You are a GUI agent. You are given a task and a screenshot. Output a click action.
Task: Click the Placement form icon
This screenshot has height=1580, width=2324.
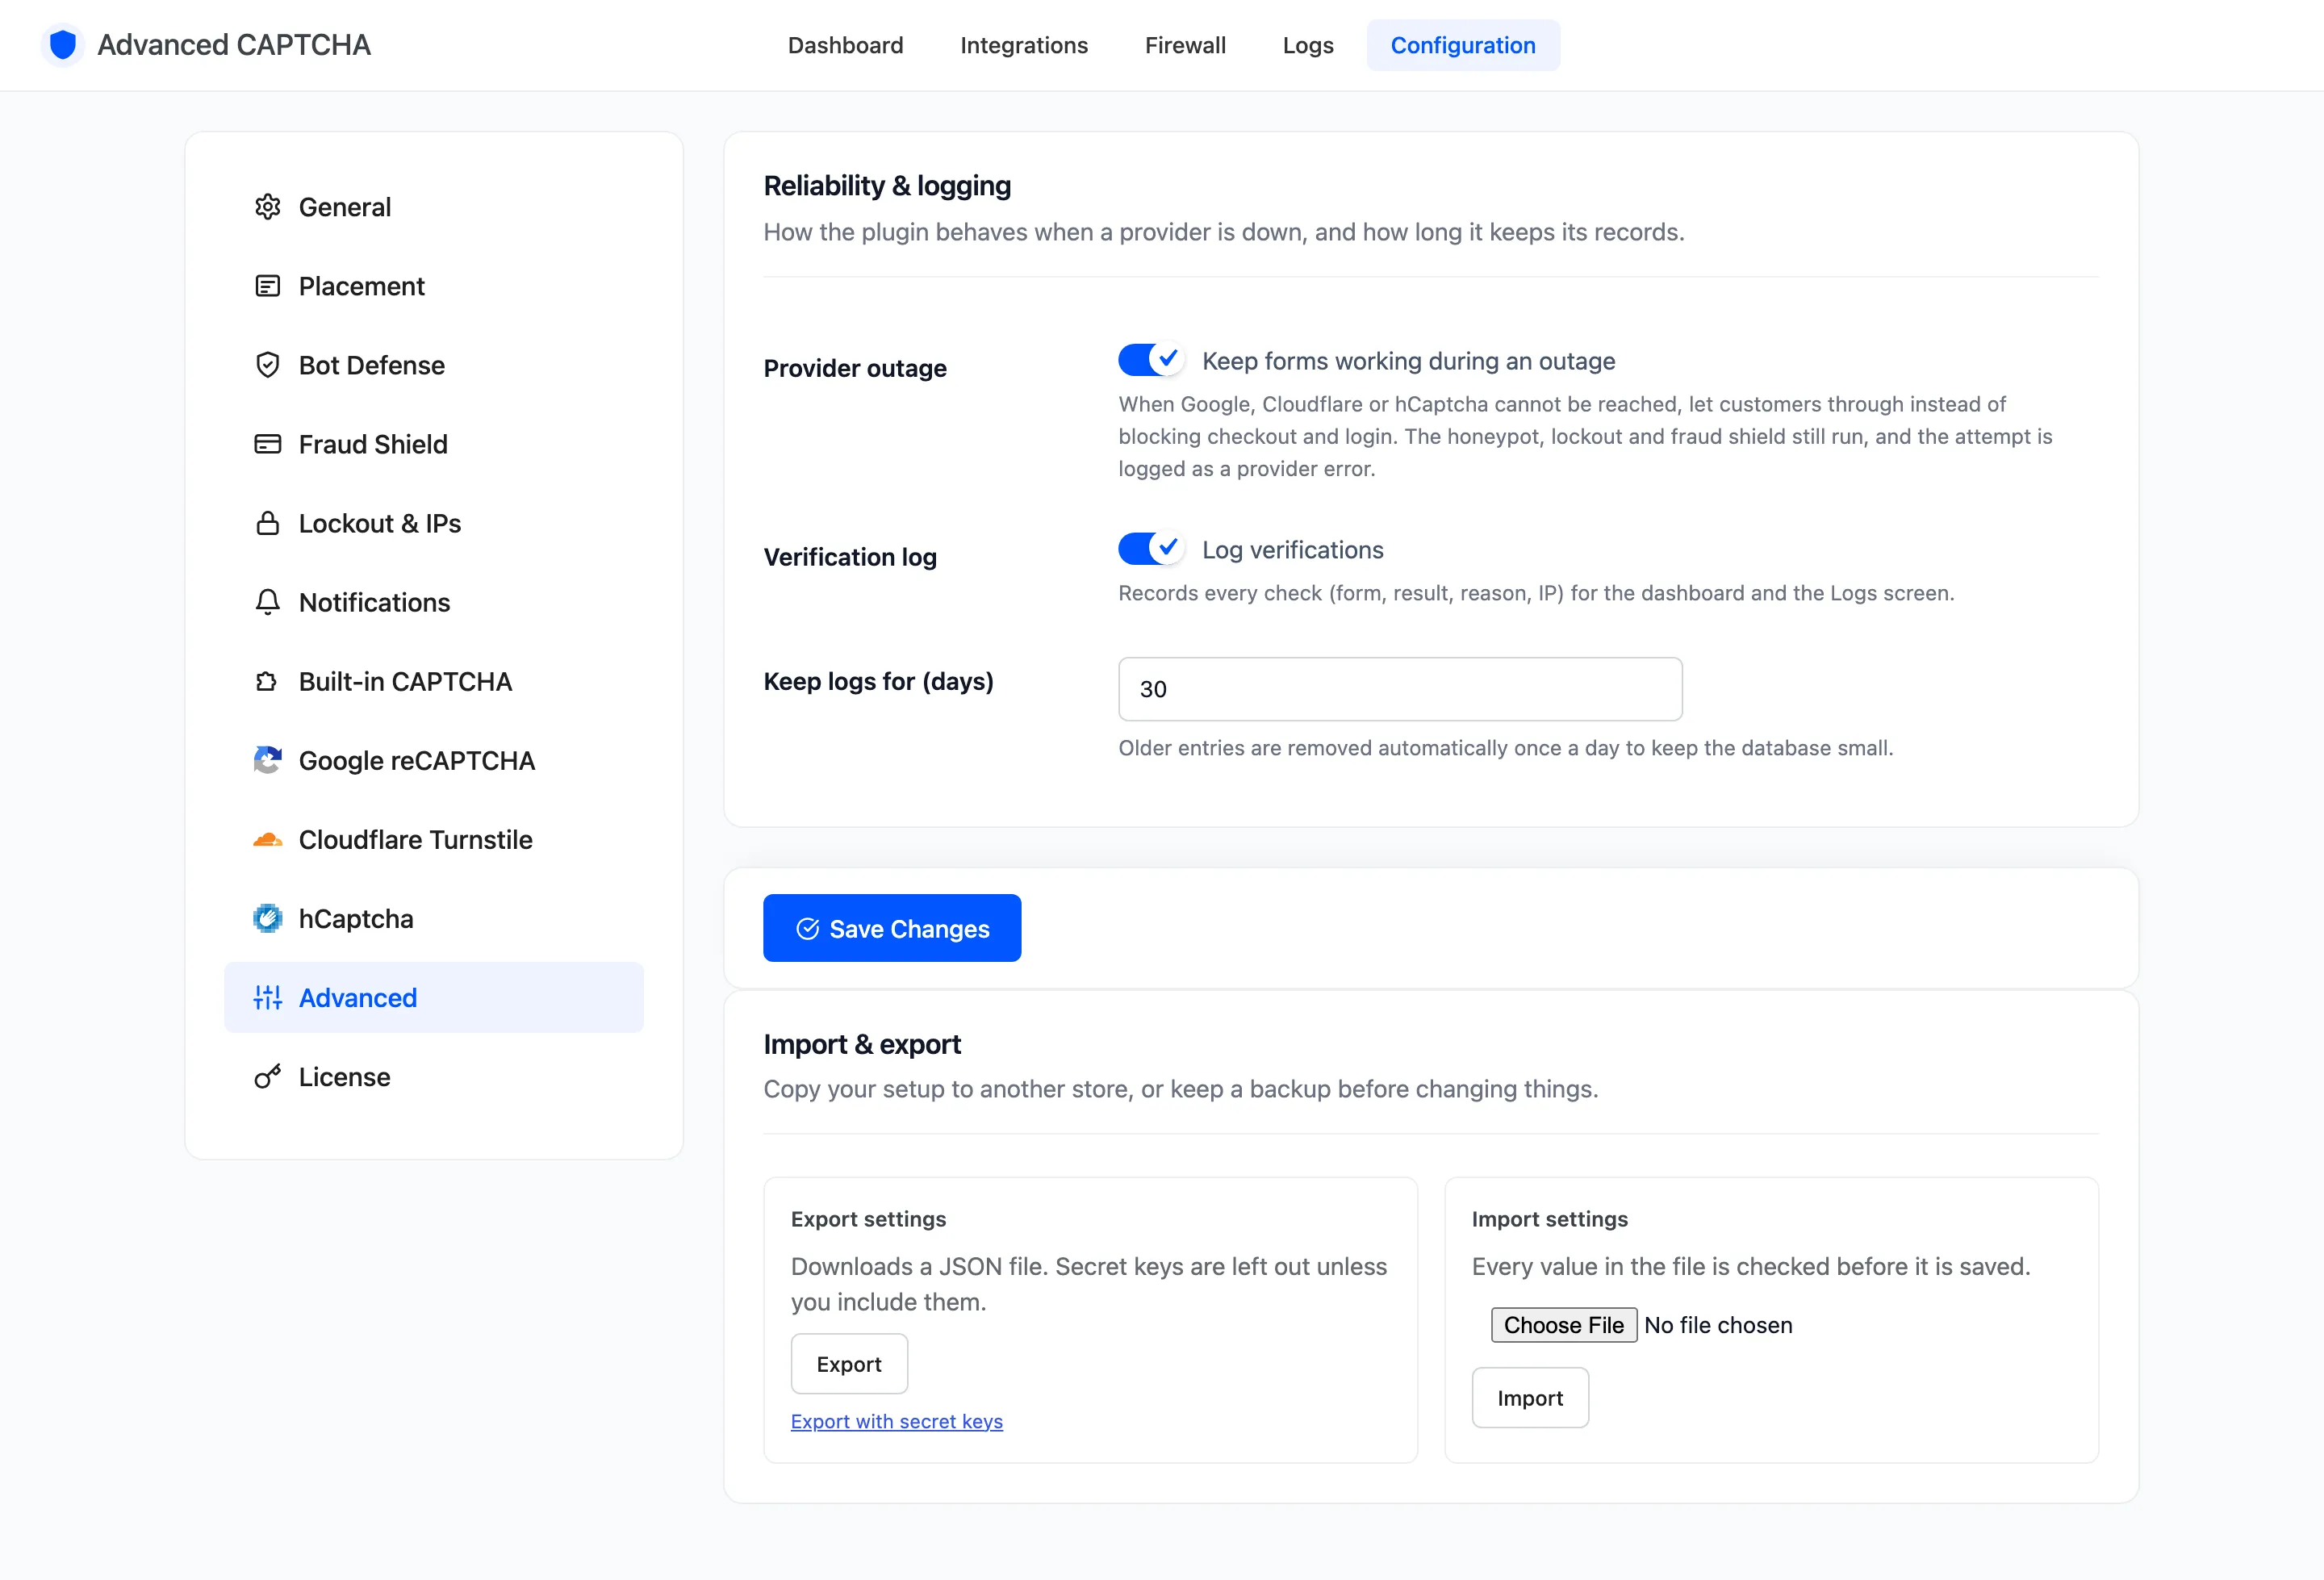(267, 286)
